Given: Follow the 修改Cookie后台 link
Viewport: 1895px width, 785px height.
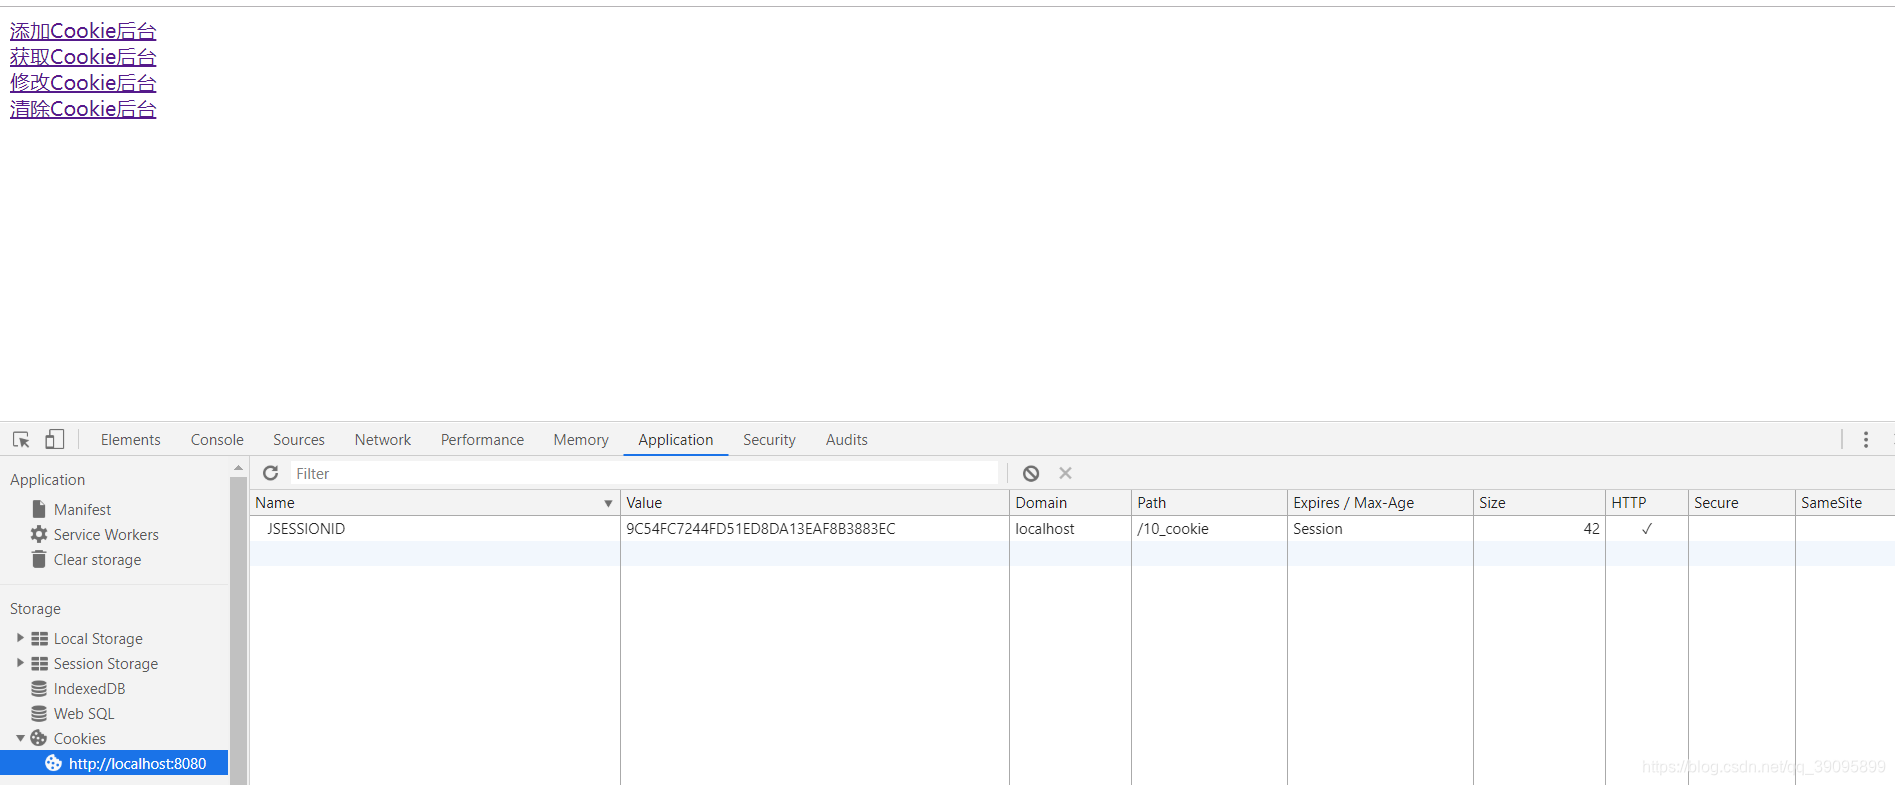Looking at the screenshot, I should [83, 83].
